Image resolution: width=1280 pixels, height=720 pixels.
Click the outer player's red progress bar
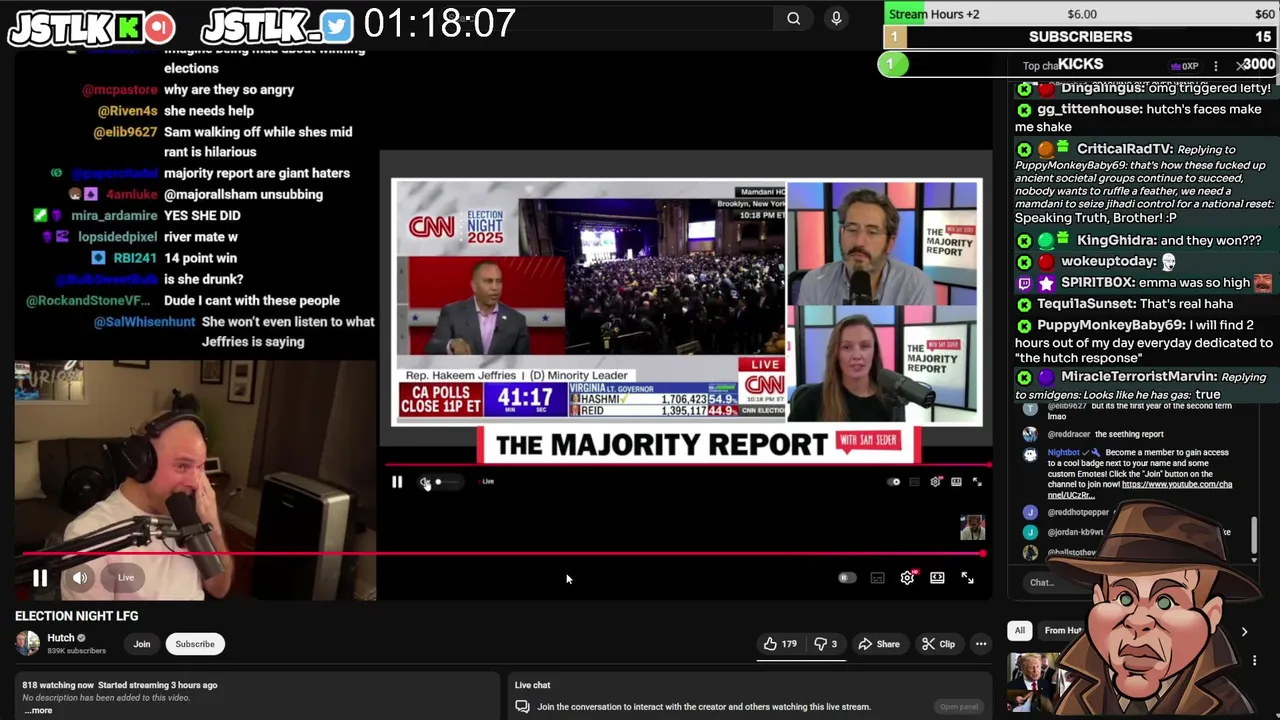pos(500,553)
